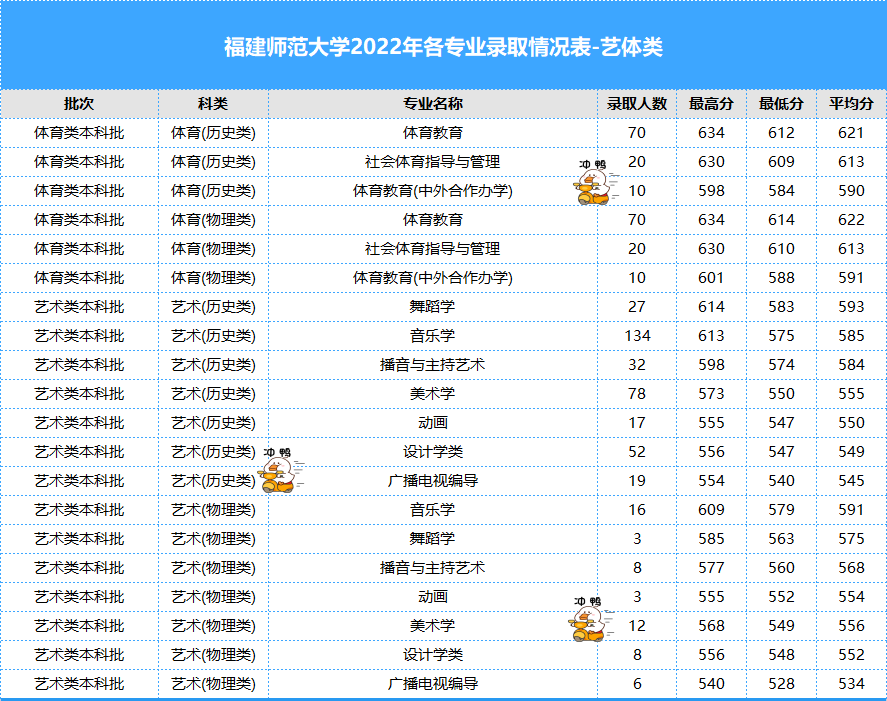887x701 pixels.
Task: Select average score 568 for 播音与主持艺术 物理类
Action: [851, 568]
